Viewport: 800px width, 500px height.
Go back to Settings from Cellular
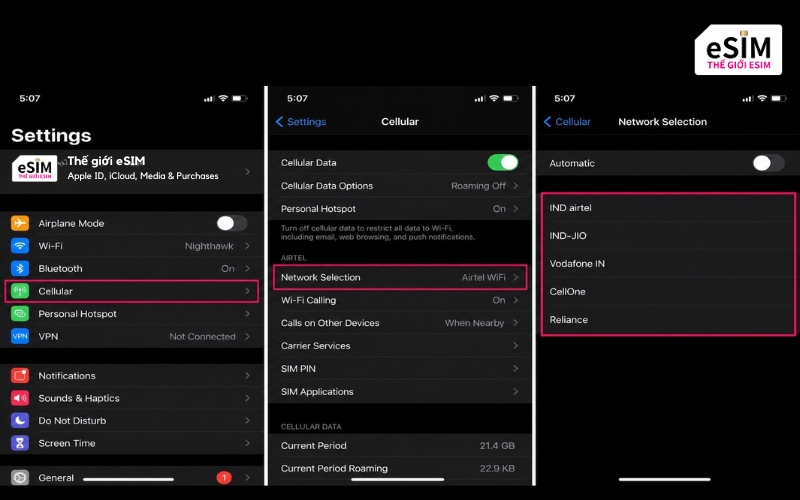click(301, 122)
